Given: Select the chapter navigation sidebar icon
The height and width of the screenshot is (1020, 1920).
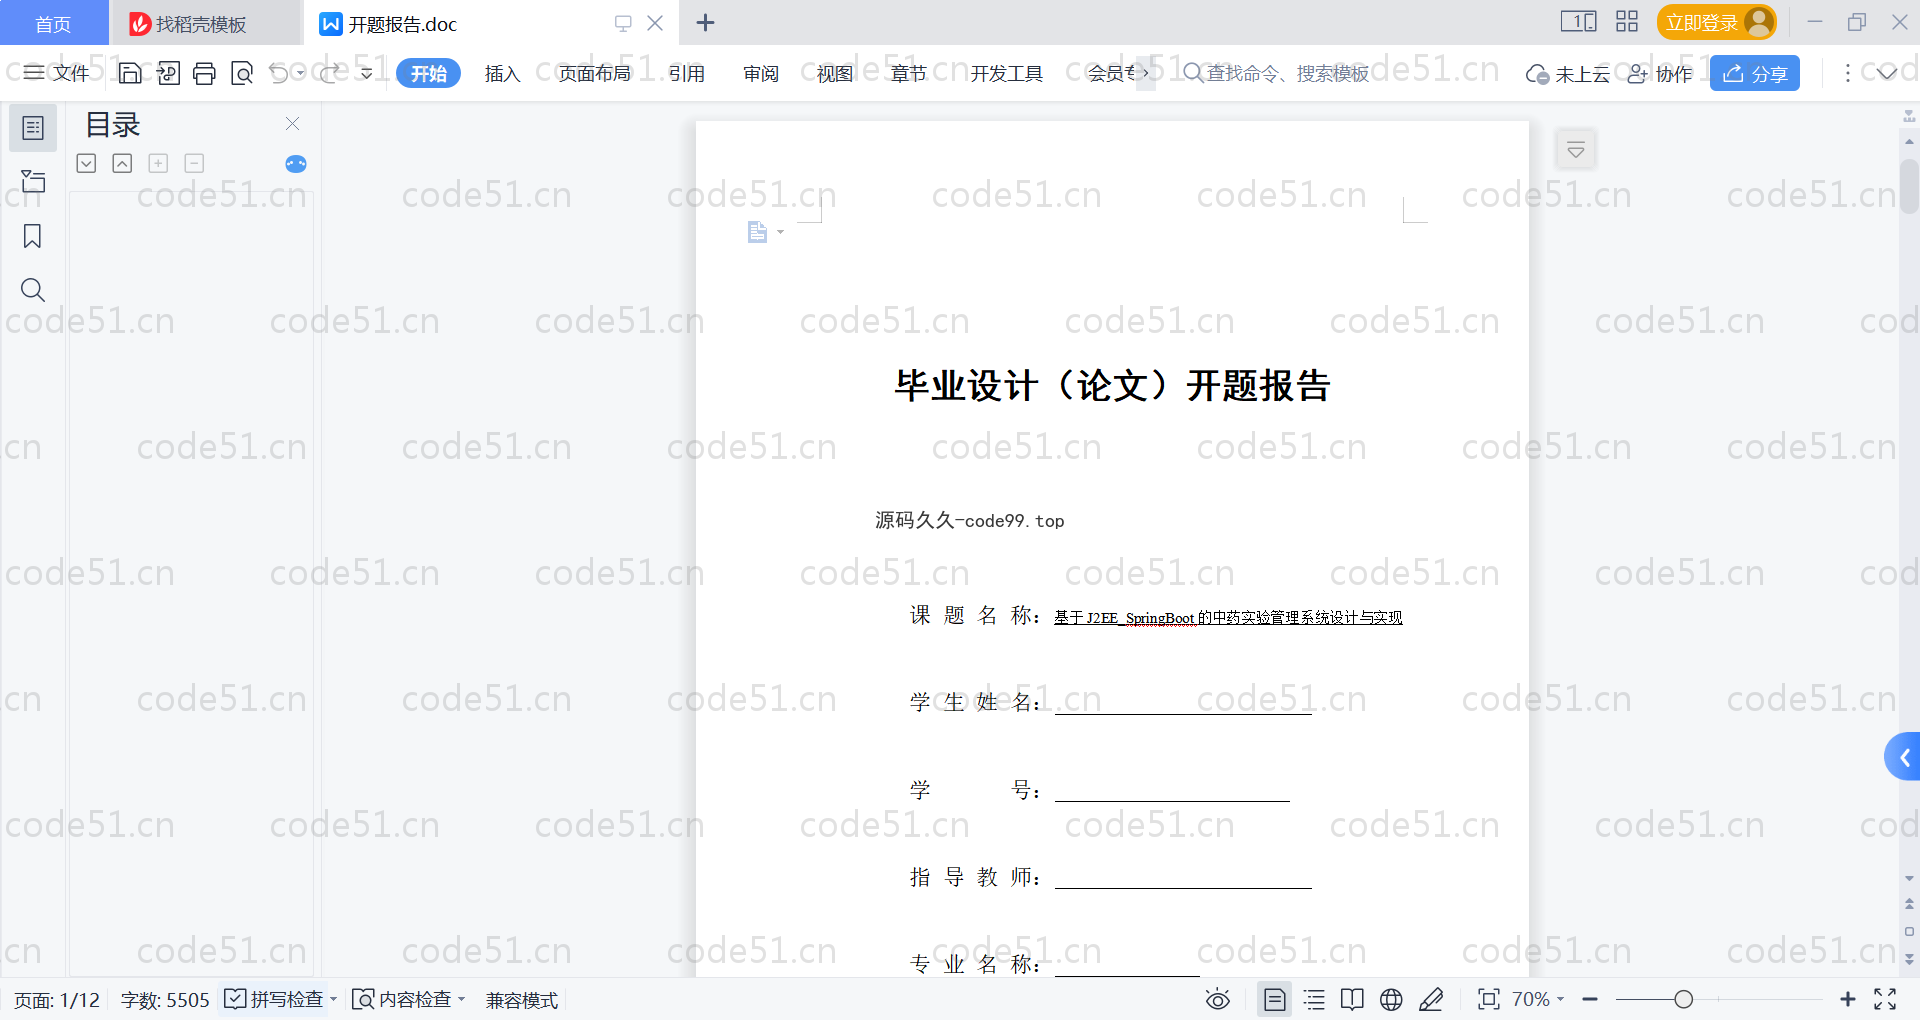Looking at the screenshot, I should (x=33, y=181).
